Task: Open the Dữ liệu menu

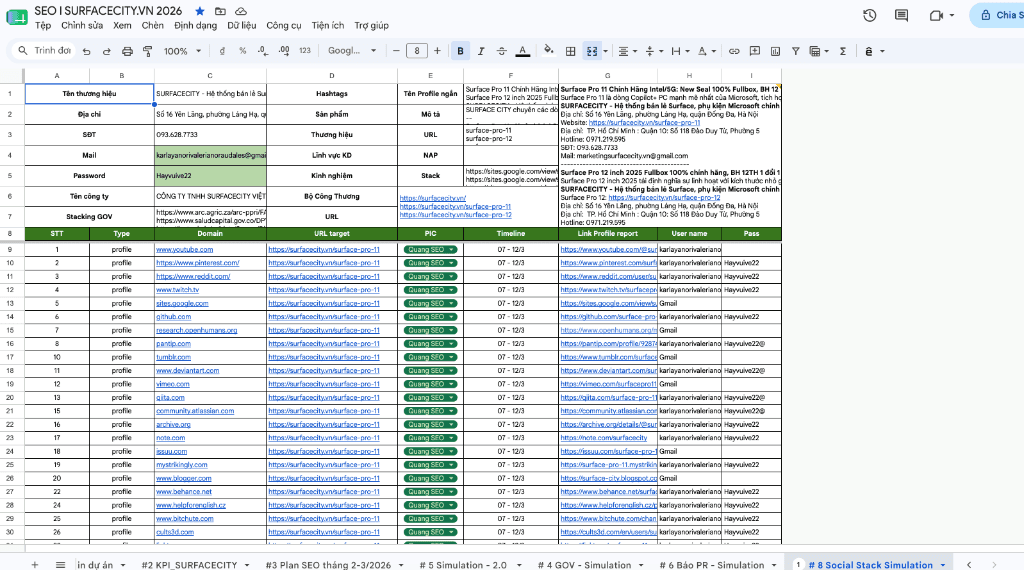Action: [x=242, y=25]
